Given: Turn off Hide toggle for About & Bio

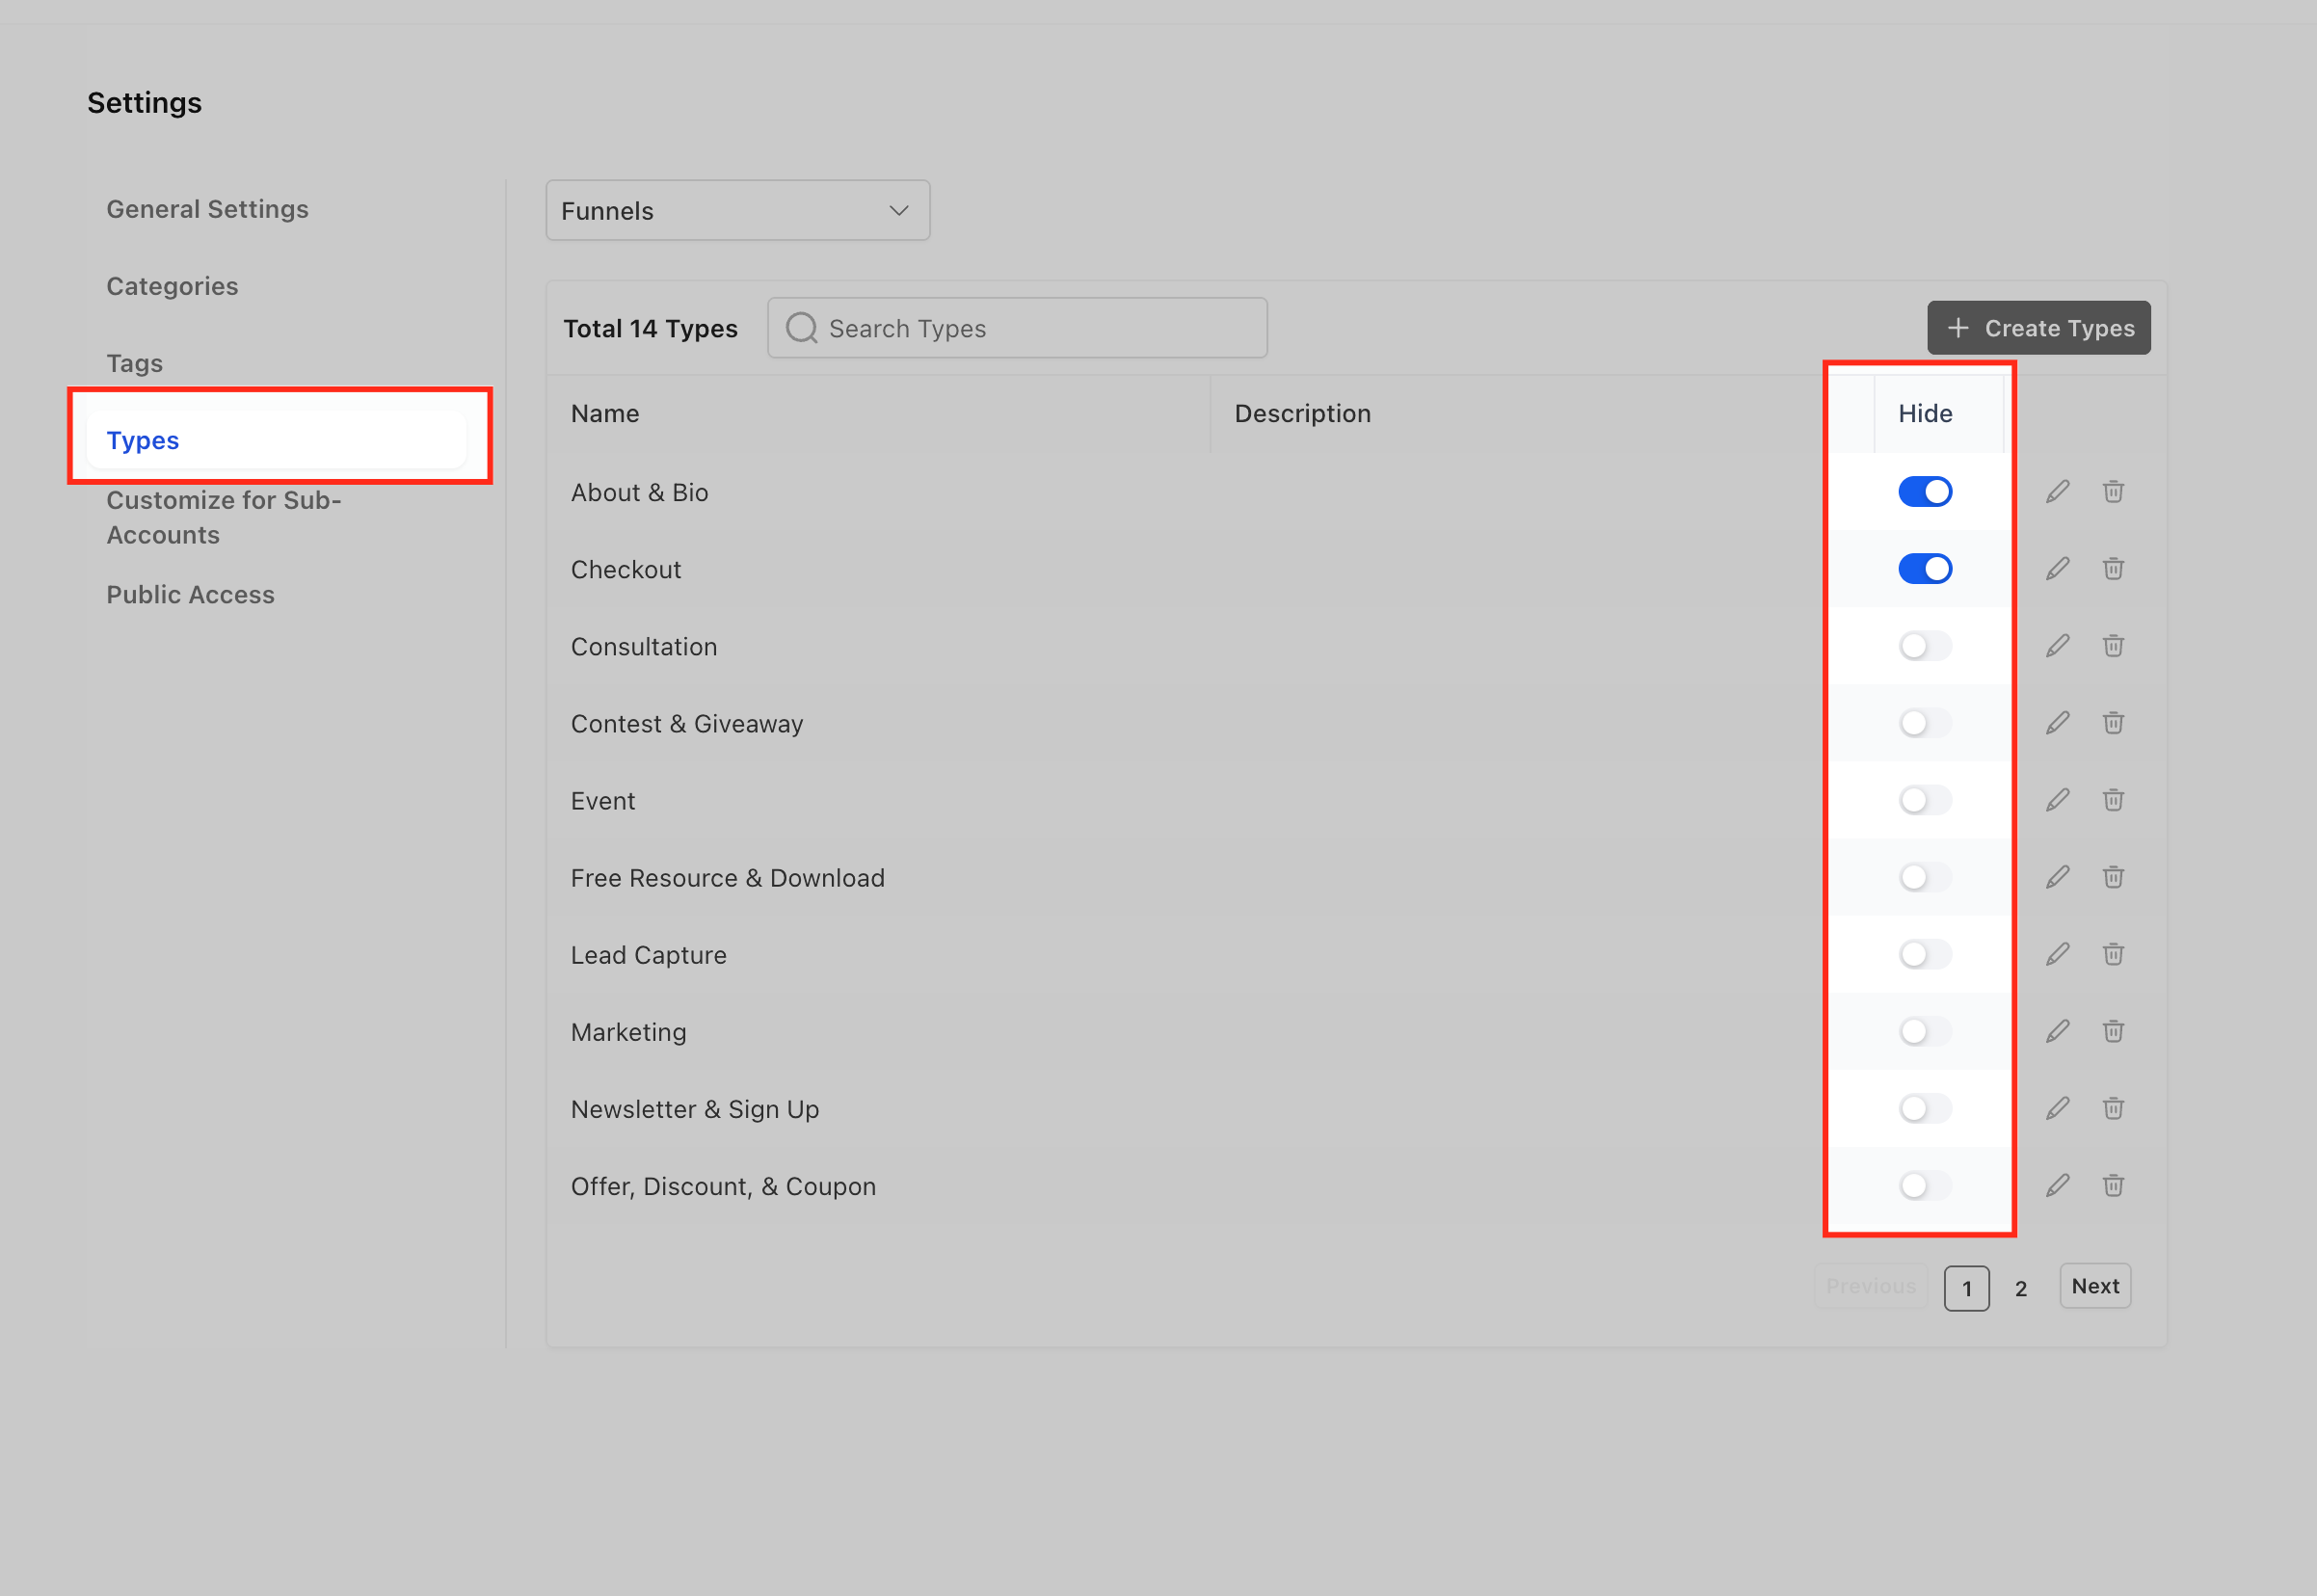Looking at the screenshot, I should [x=1924, y=492].
